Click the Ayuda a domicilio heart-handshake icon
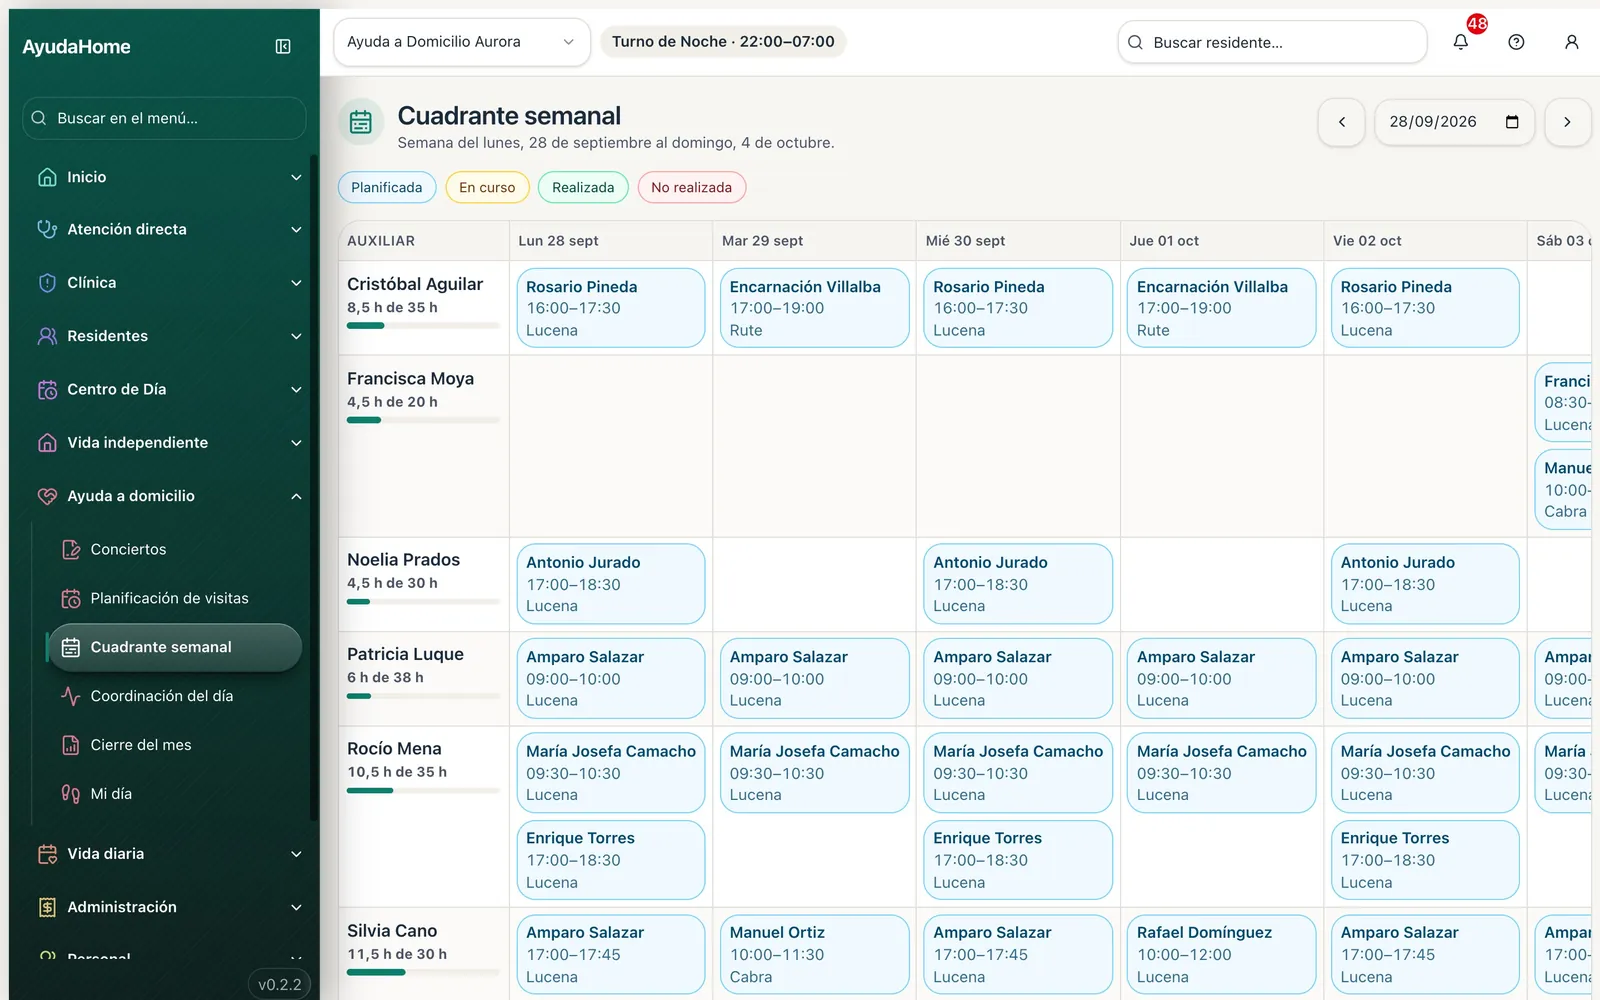1600x1000 pixels. [x=47, y=496]
